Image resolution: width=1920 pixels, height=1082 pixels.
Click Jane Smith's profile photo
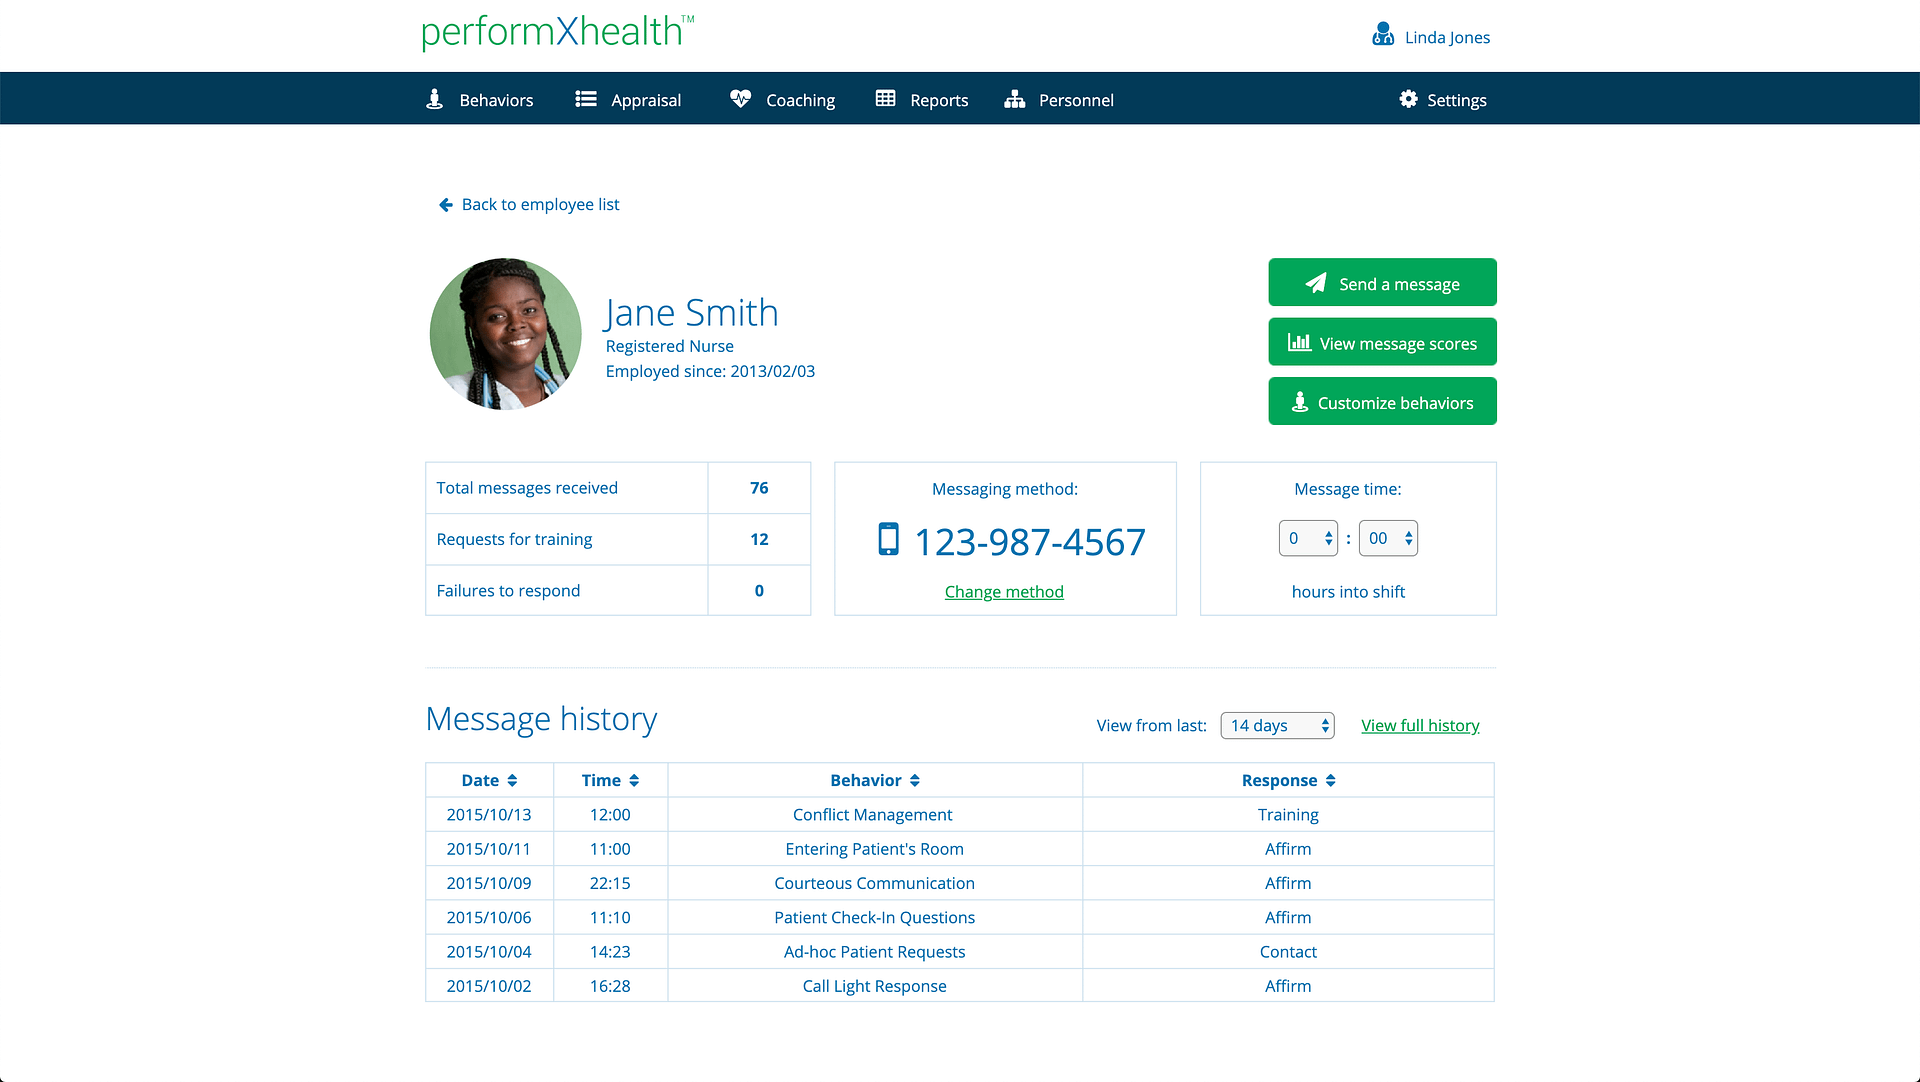pyautogui.click(x=506, y=334)
